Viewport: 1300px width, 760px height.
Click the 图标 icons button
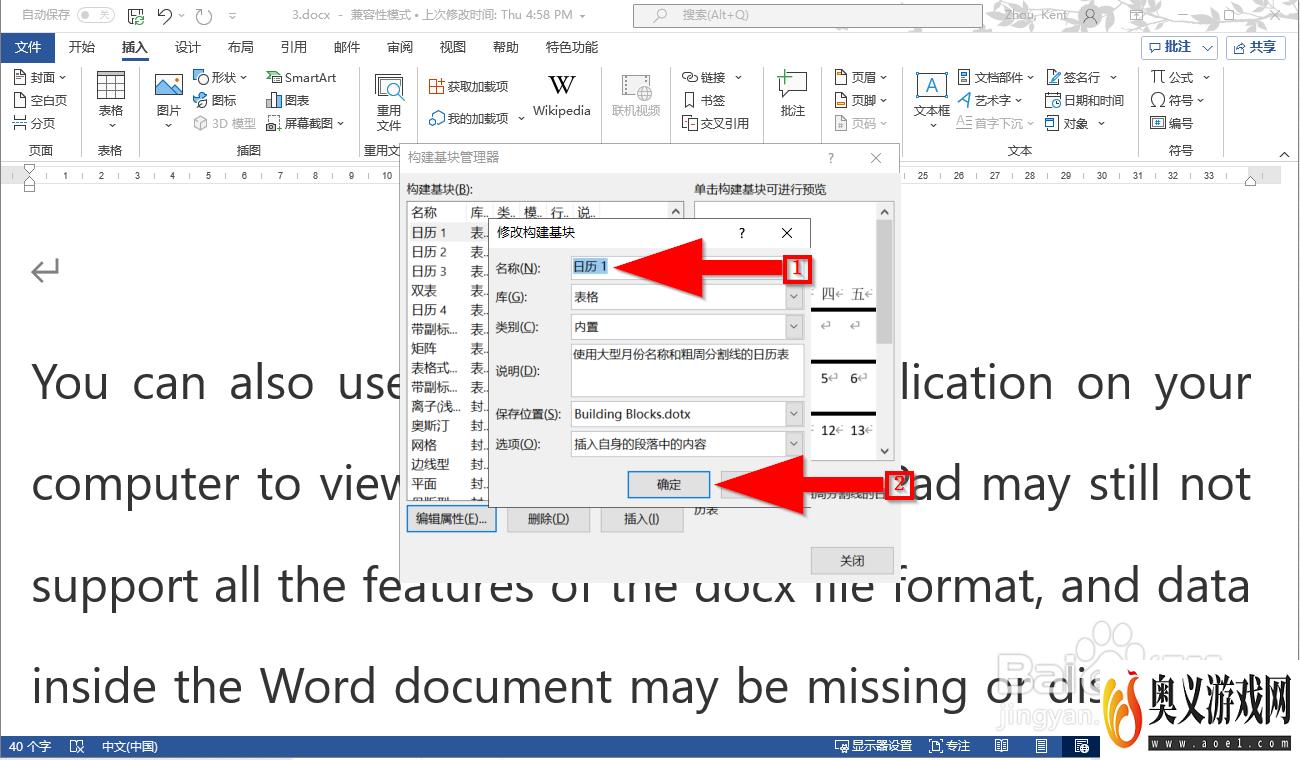click(x=215, y=100)
